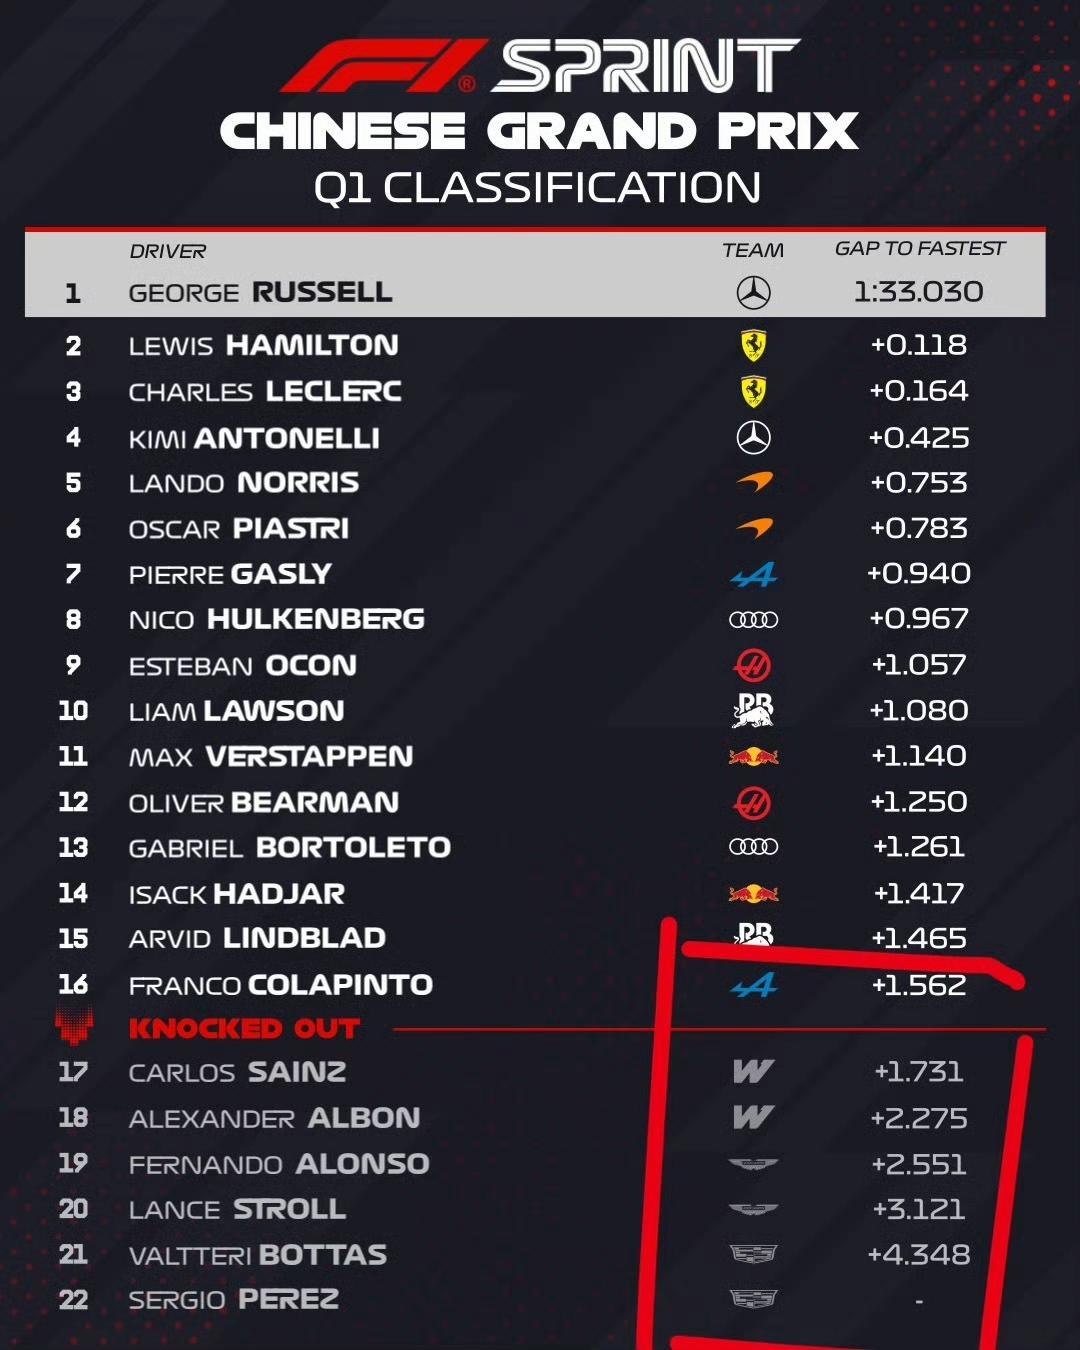Click the Ferrari logo next to Lewis Hamilton
Image resolution: width=1080 pixels, height=1350 pixels.
(x=753, y=346)
